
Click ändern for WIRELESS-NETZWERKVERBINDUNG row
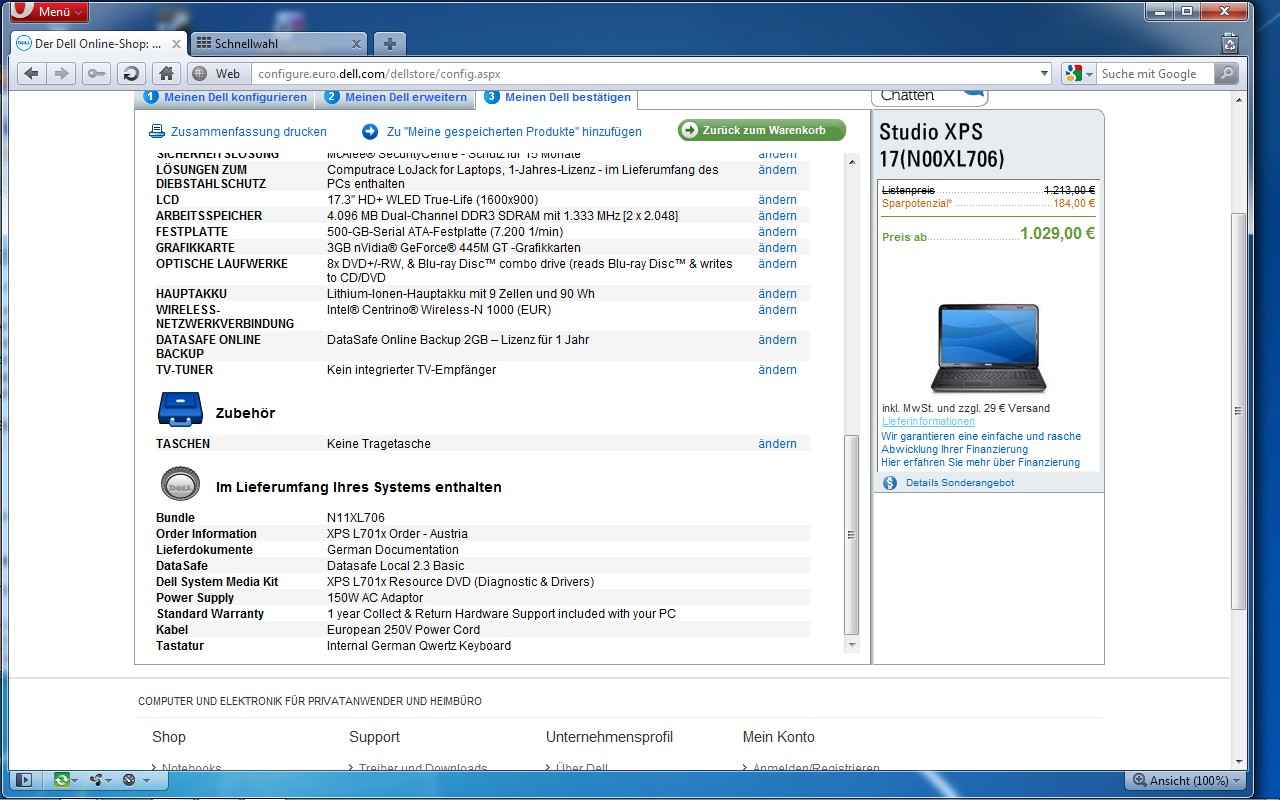pos(777,310)
